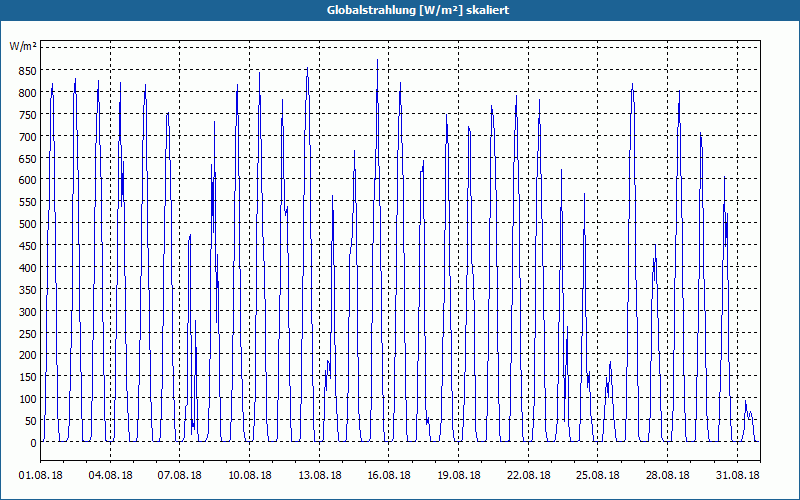Select the y-axis value '750'

pos(28,115)
